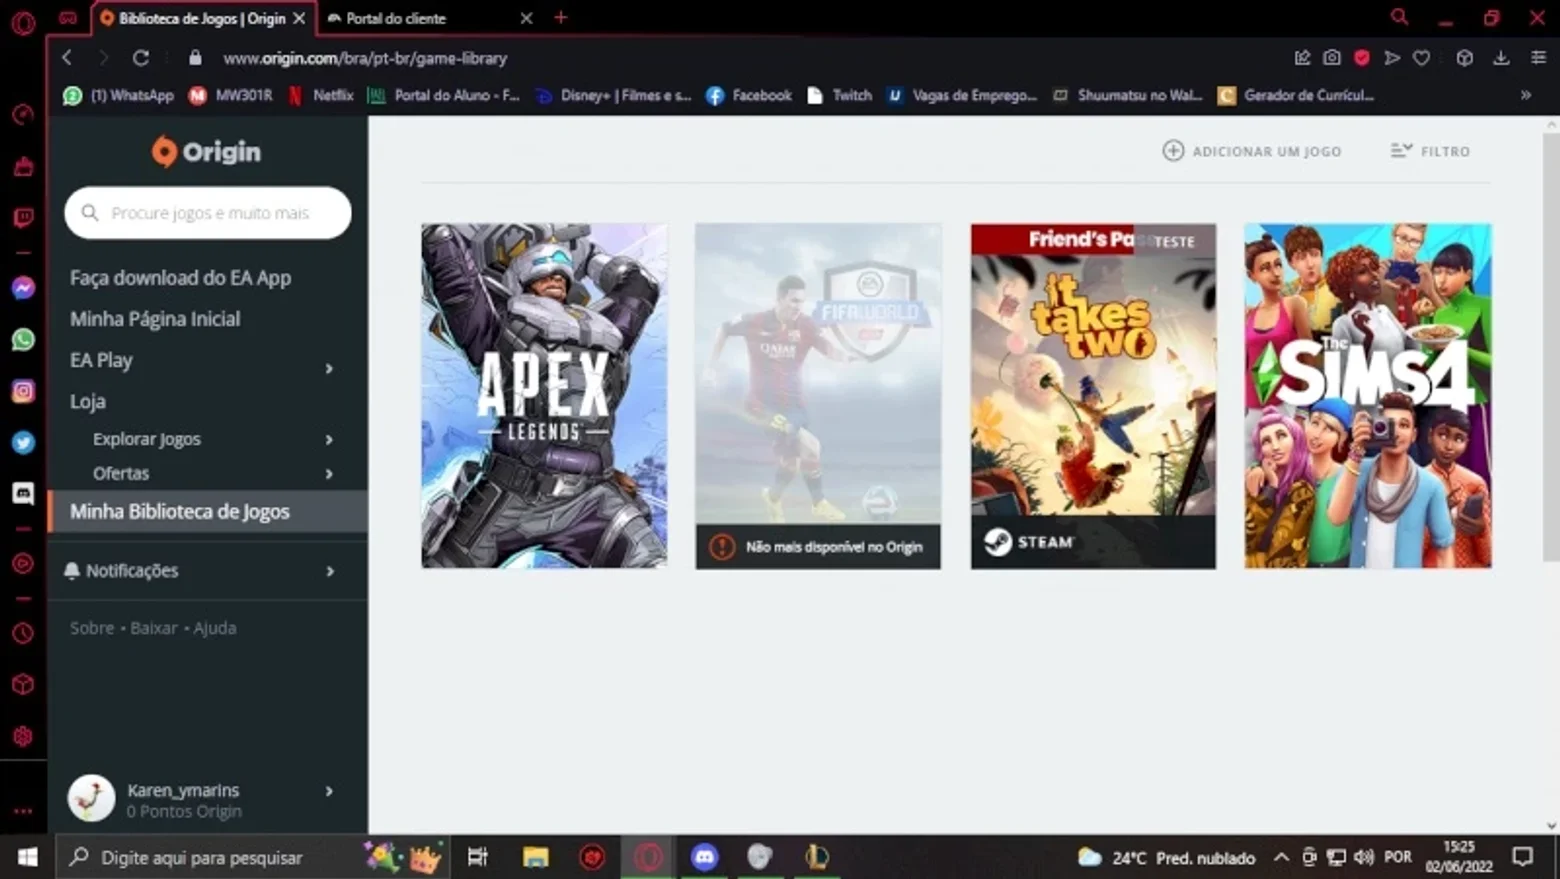1560x879 pixels.
Task: Select the FIFA World game tile
Action: (818, 396)
